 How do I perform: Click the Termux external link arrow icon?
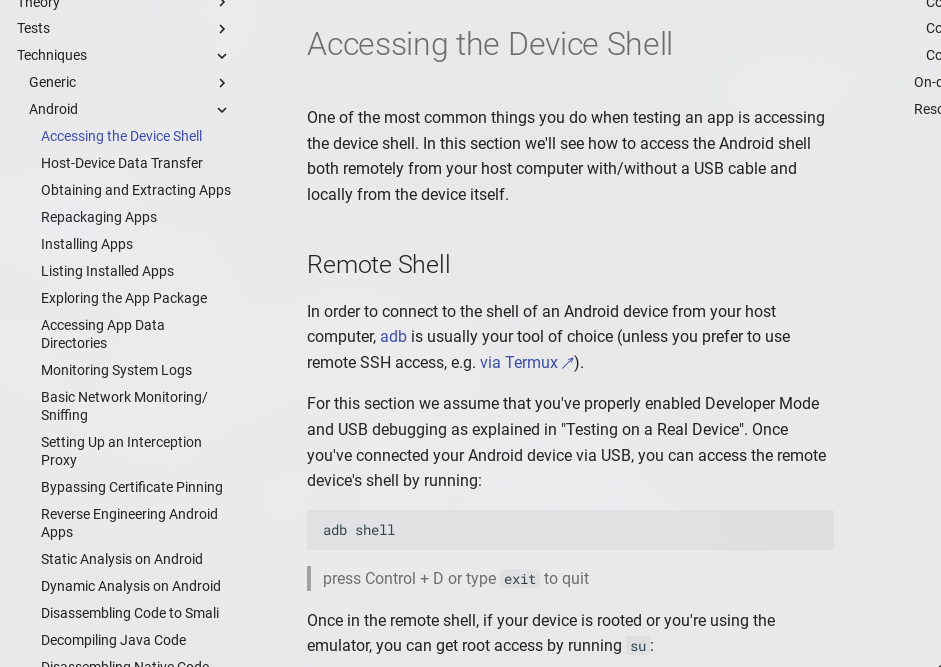(567, 363)
